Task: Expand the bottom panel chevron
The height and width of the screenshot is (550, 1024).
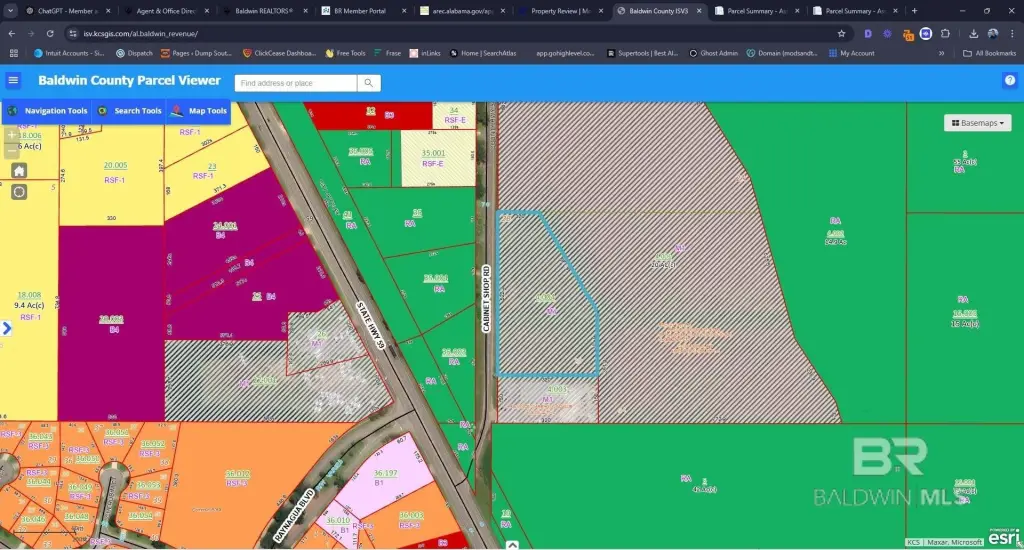Action: coord(512,545)
